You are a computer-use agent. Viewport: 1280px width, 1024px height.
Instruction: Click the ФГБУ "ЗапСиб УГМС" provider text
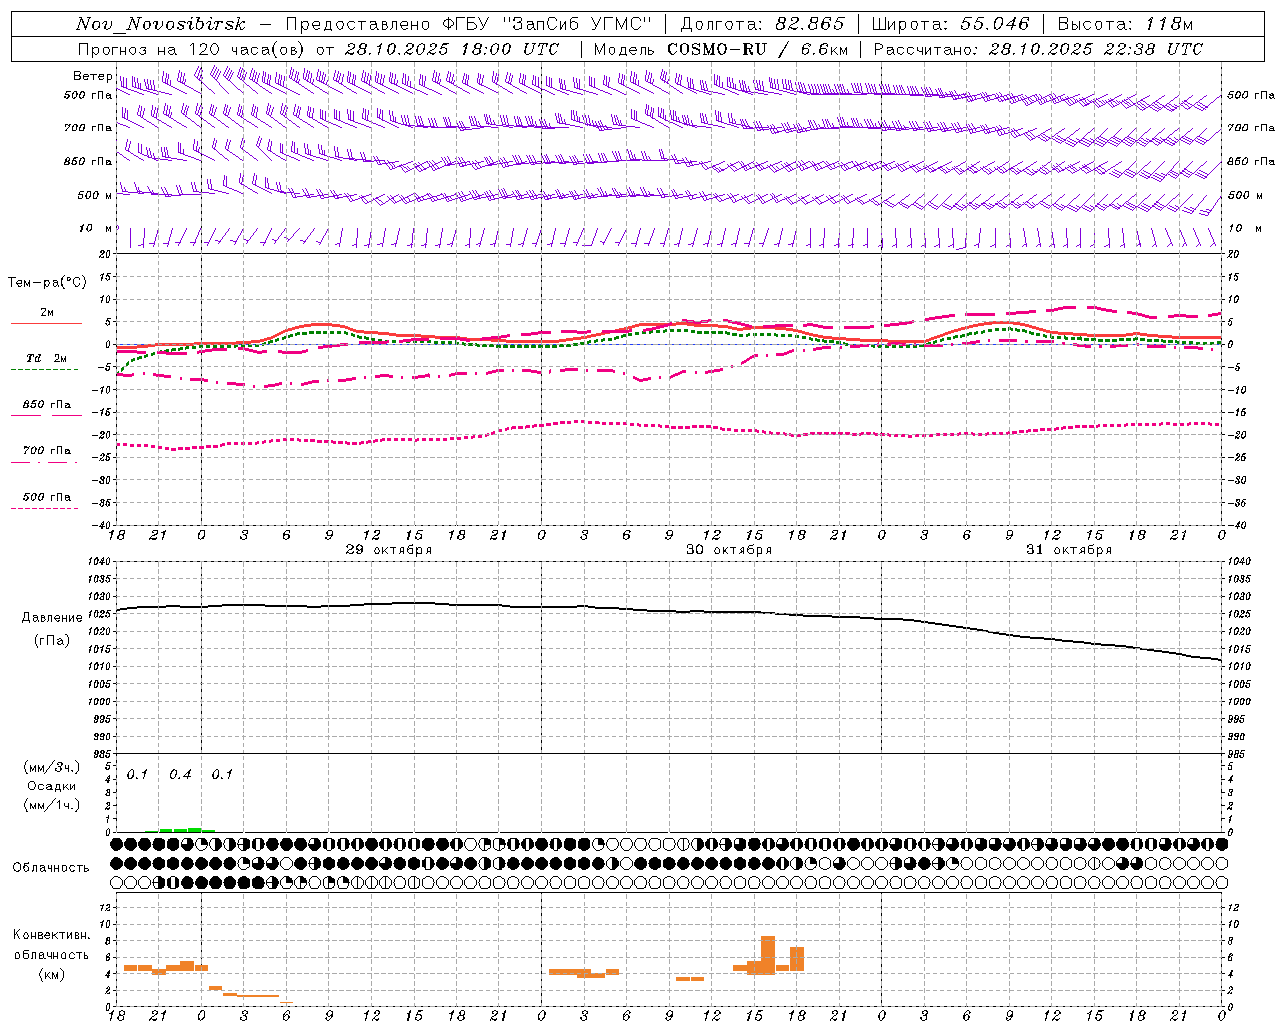[x=548, y=24]
